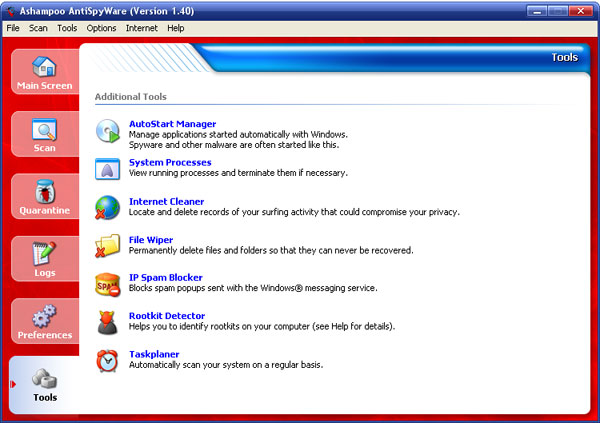600x423 pixels.
Task: Launch the Rootkit Detector link
Action: tap(167, 315)
